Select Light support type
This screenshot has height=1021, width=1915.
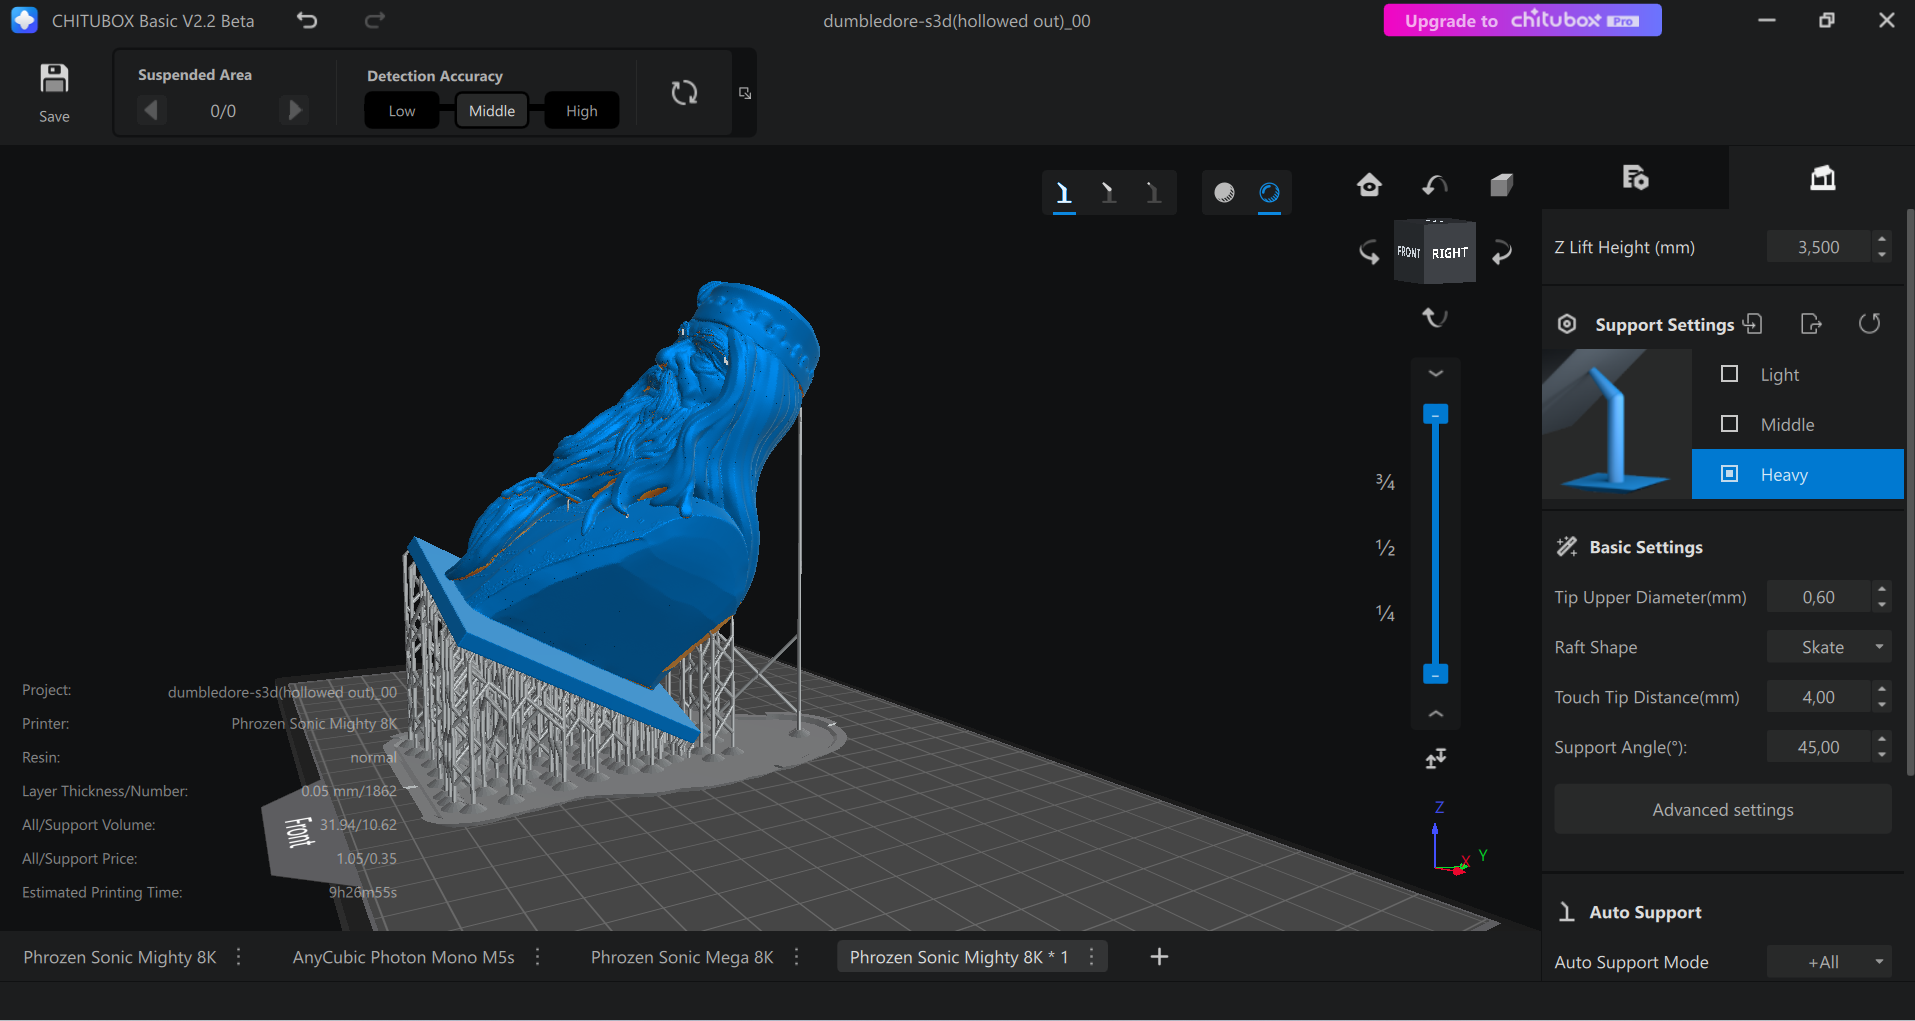pos(1798,374)
